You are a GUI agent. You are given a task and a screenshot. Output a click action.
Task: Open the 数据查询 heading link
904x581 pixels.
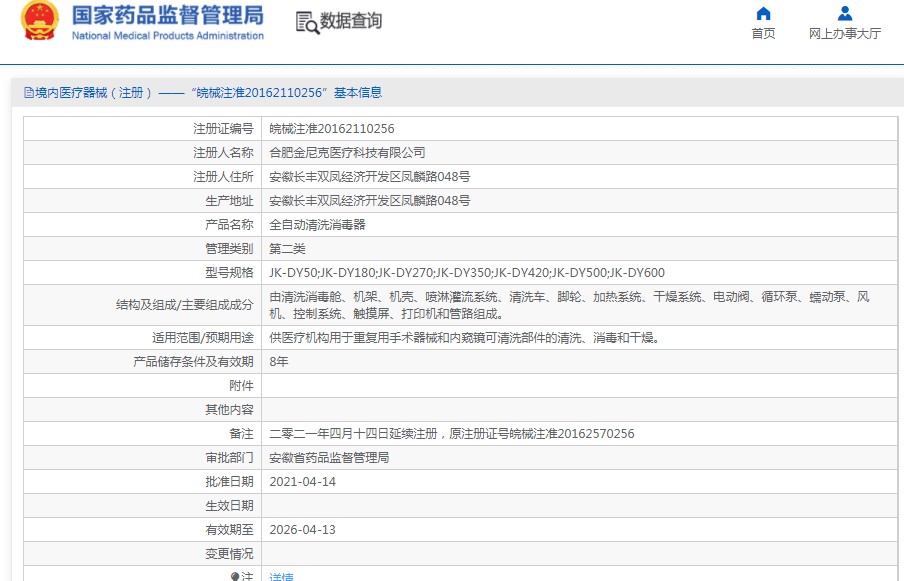pos(351,21)
